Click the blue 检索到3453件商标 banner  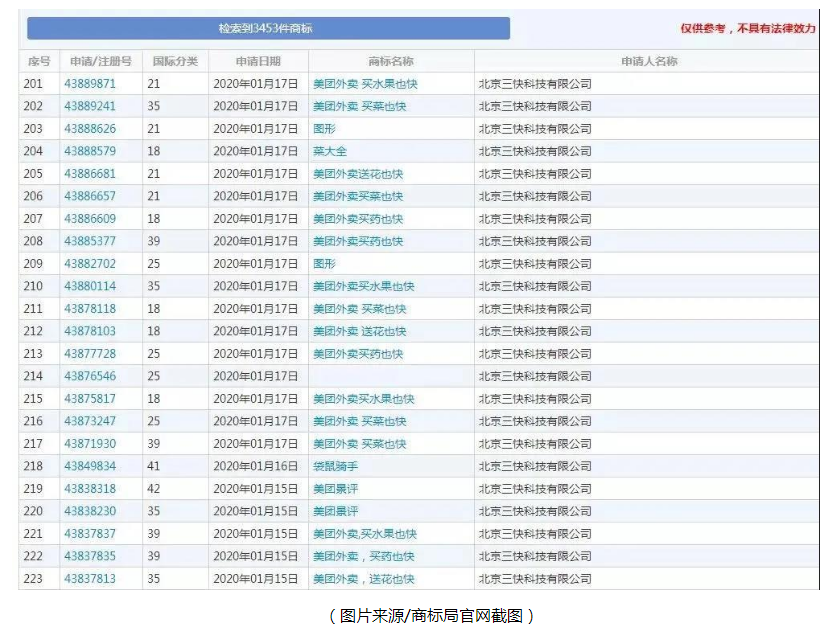click(268, 28)
